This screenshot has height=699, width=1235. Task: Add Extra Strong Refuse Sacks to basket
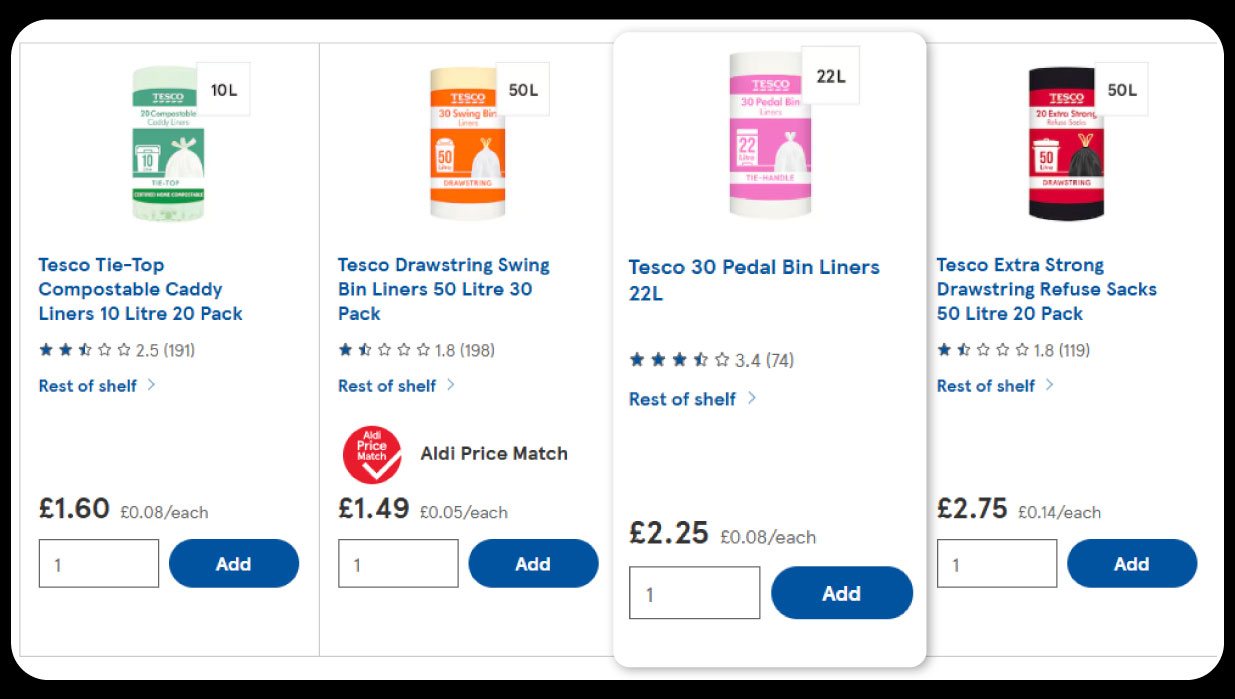point(1131,563)
